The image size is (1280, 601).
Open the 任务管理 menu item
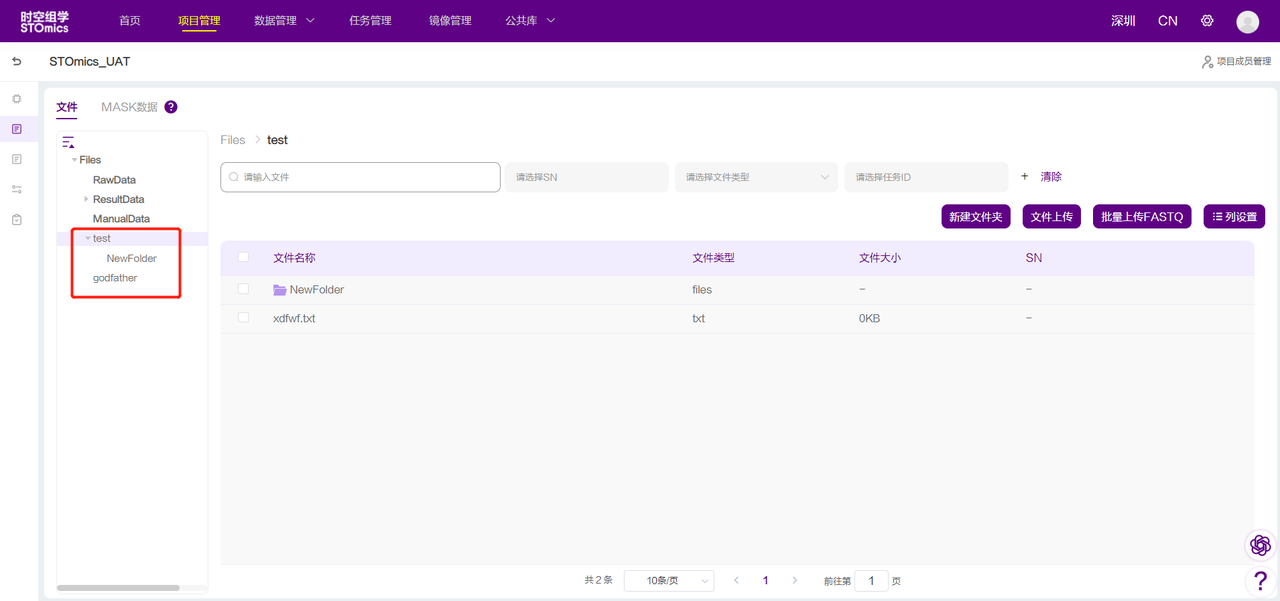click(x=370, y=21)
